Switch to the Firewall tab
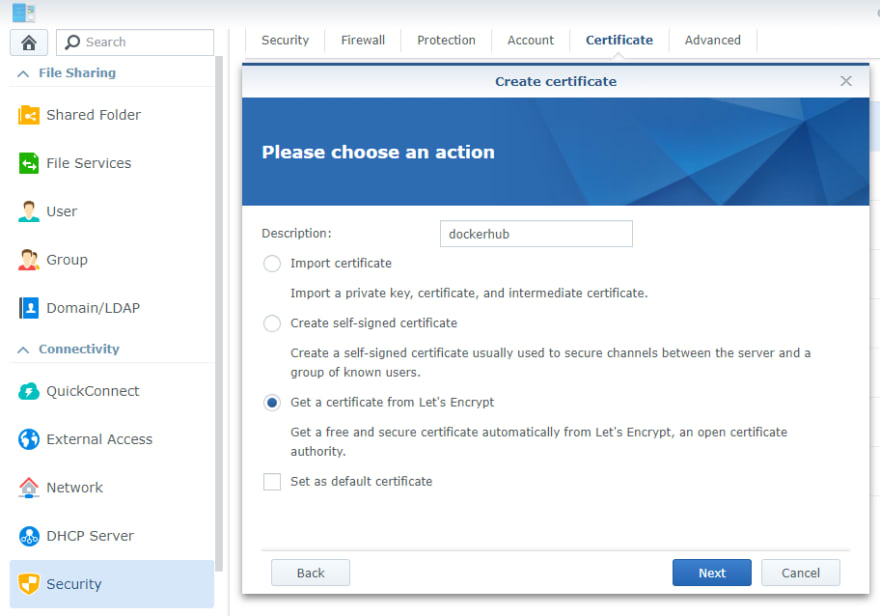Image resolution: width=880 pixels, height=616 pixels. (363, 40)
